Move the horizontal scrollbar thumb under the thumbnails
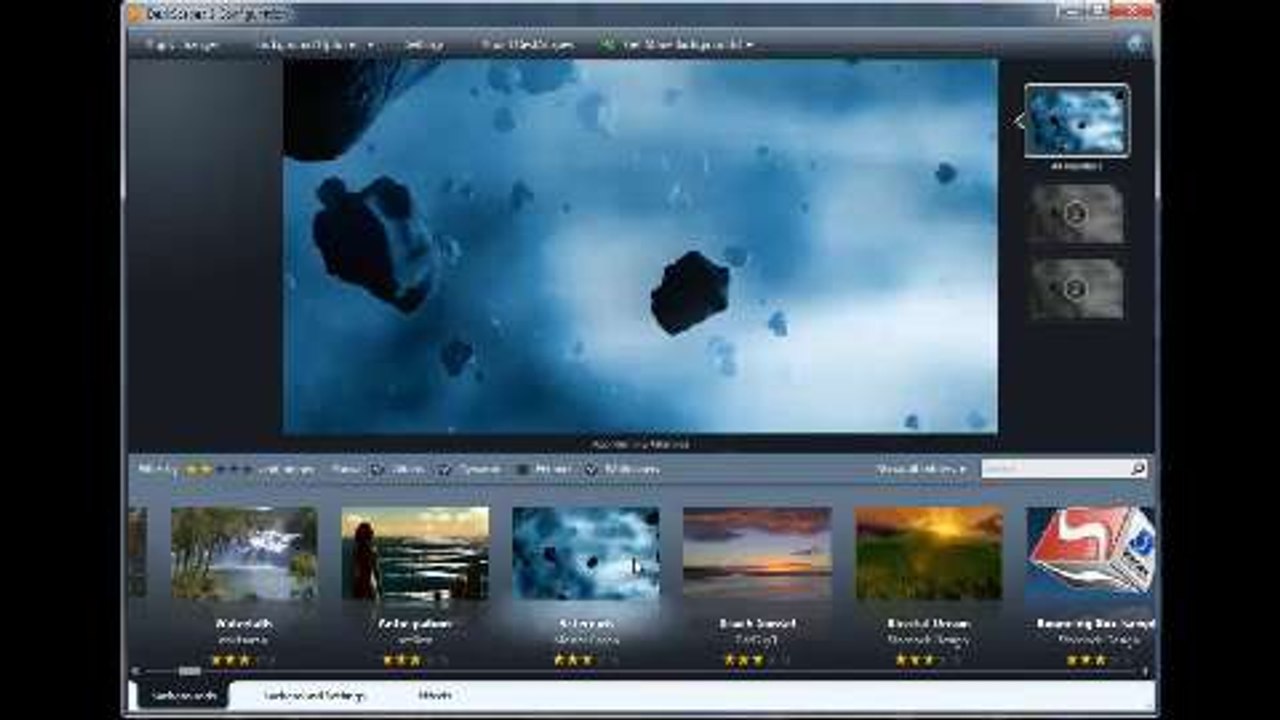 click(x=189, y=671)
